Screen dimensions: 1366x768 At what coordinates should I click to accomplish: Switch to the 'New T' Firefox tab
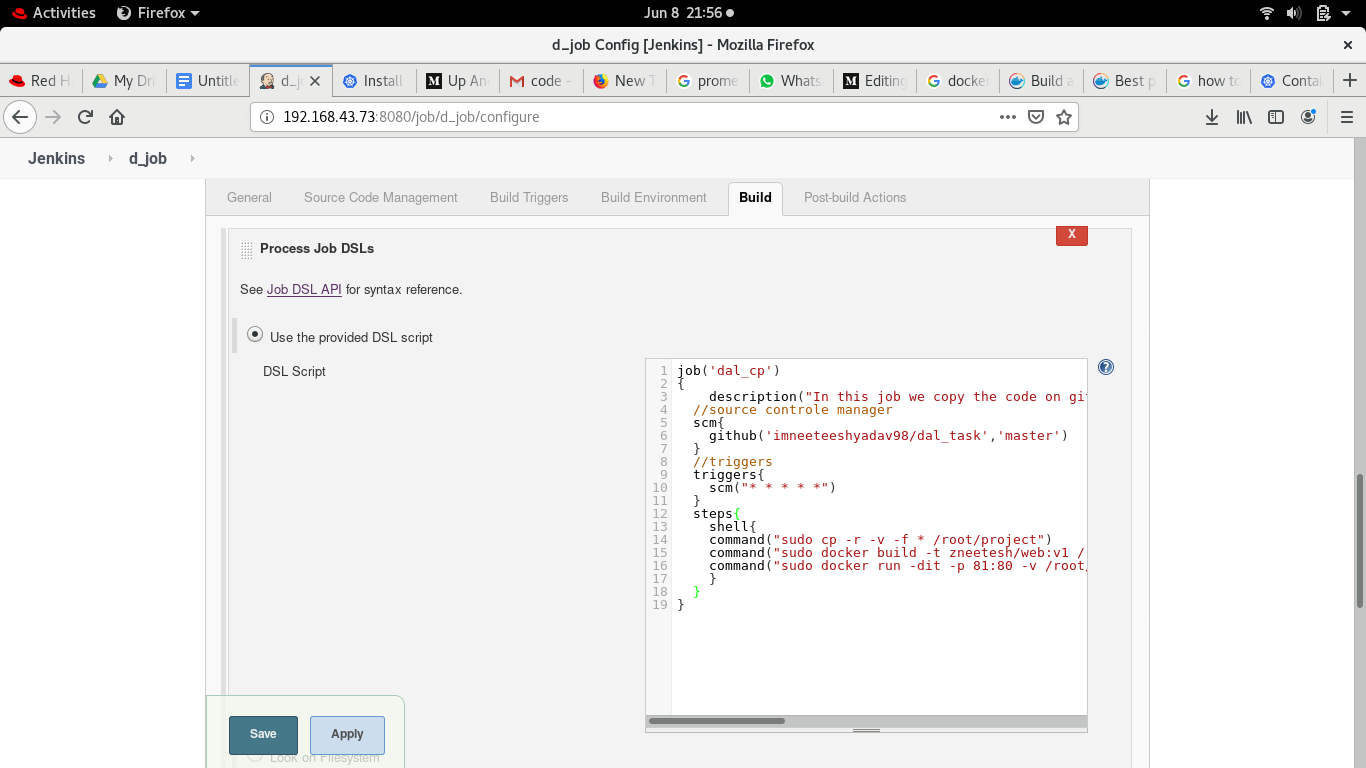coord(625,81)
